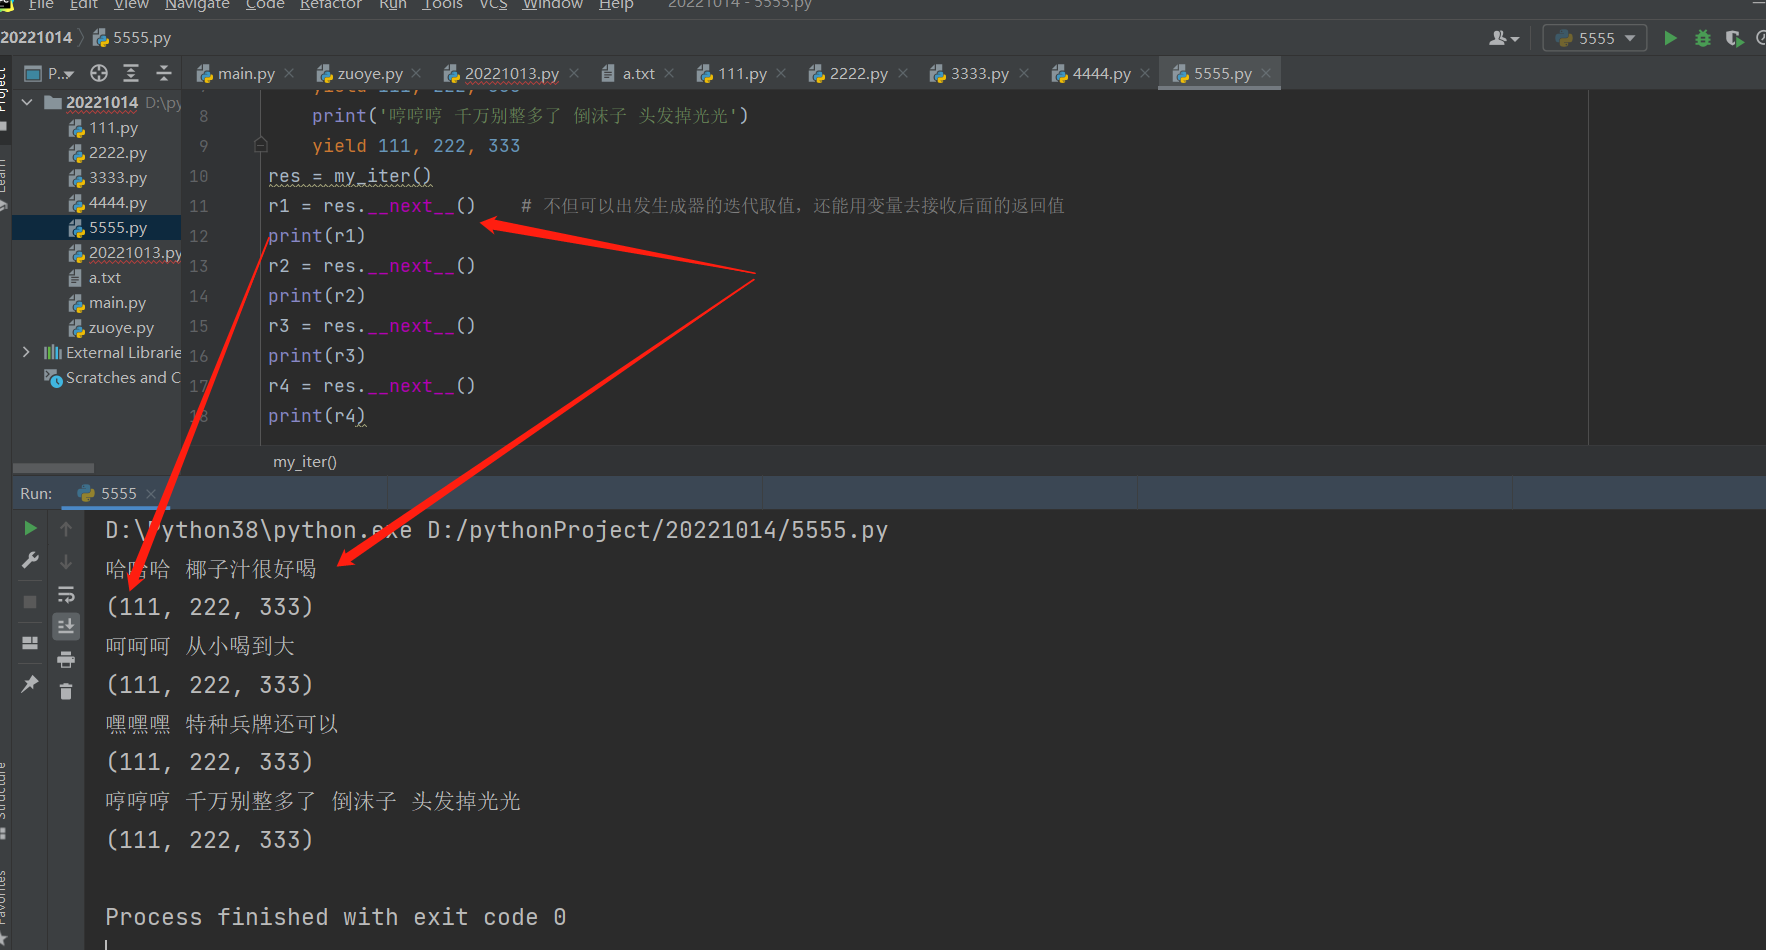Close the 5555 Run tab

(x=151, y=493)
